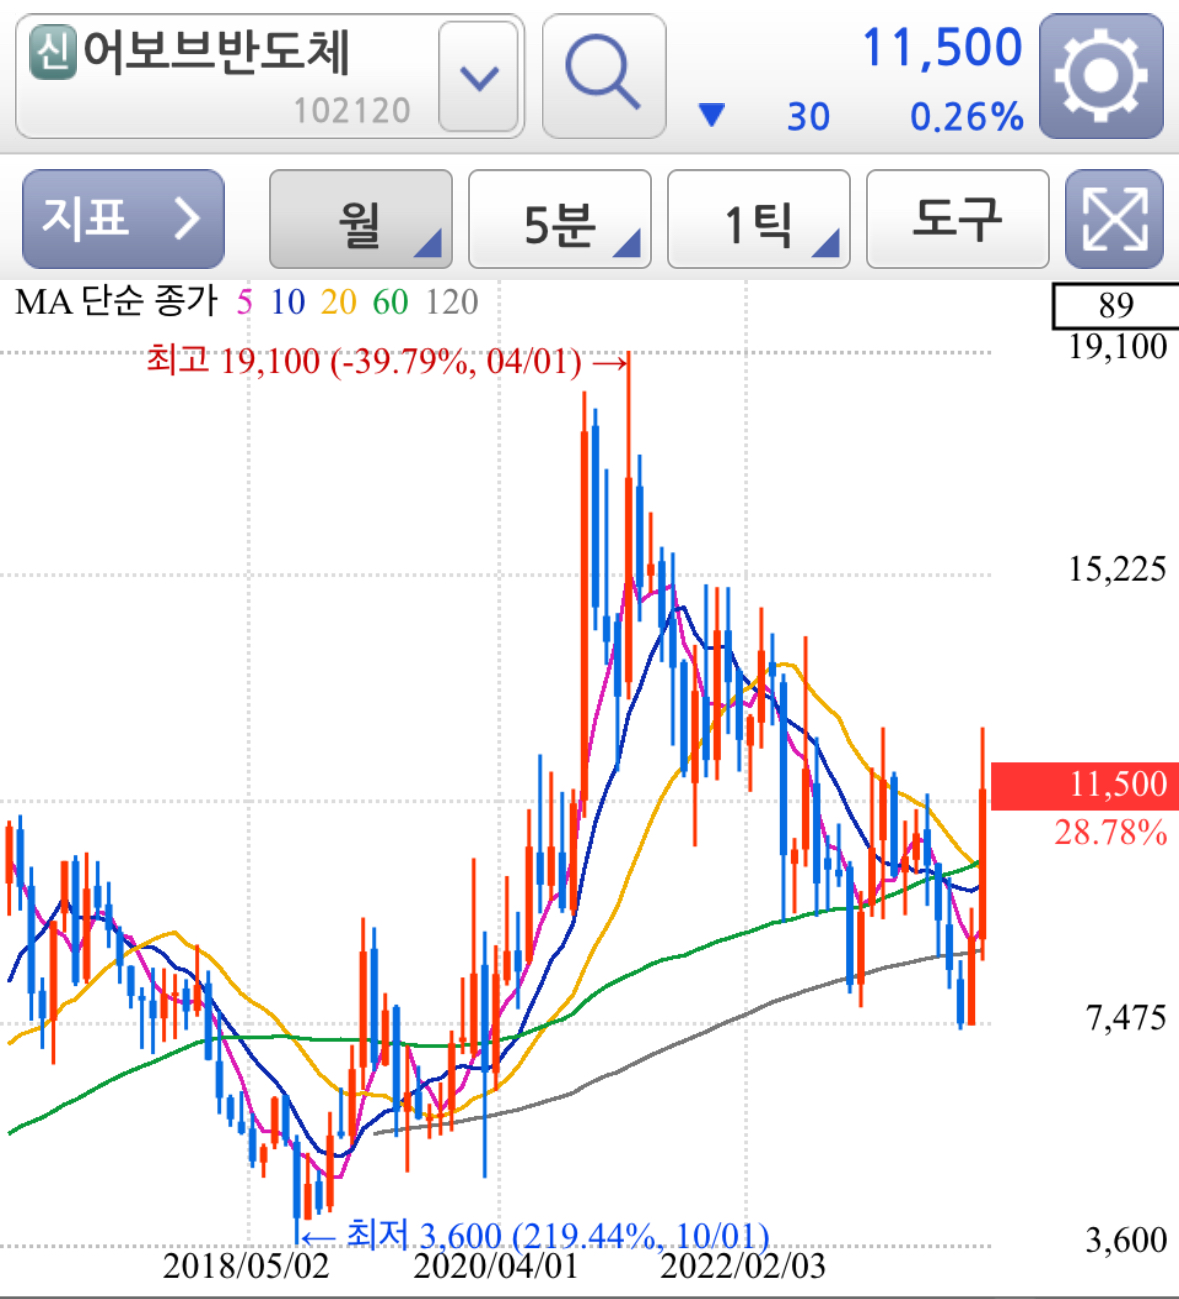Click the 최저 3,600 low-price annotation
Image resolution: width=1179 pixels, height=1299 pixels.
(x=554, y=1237)
